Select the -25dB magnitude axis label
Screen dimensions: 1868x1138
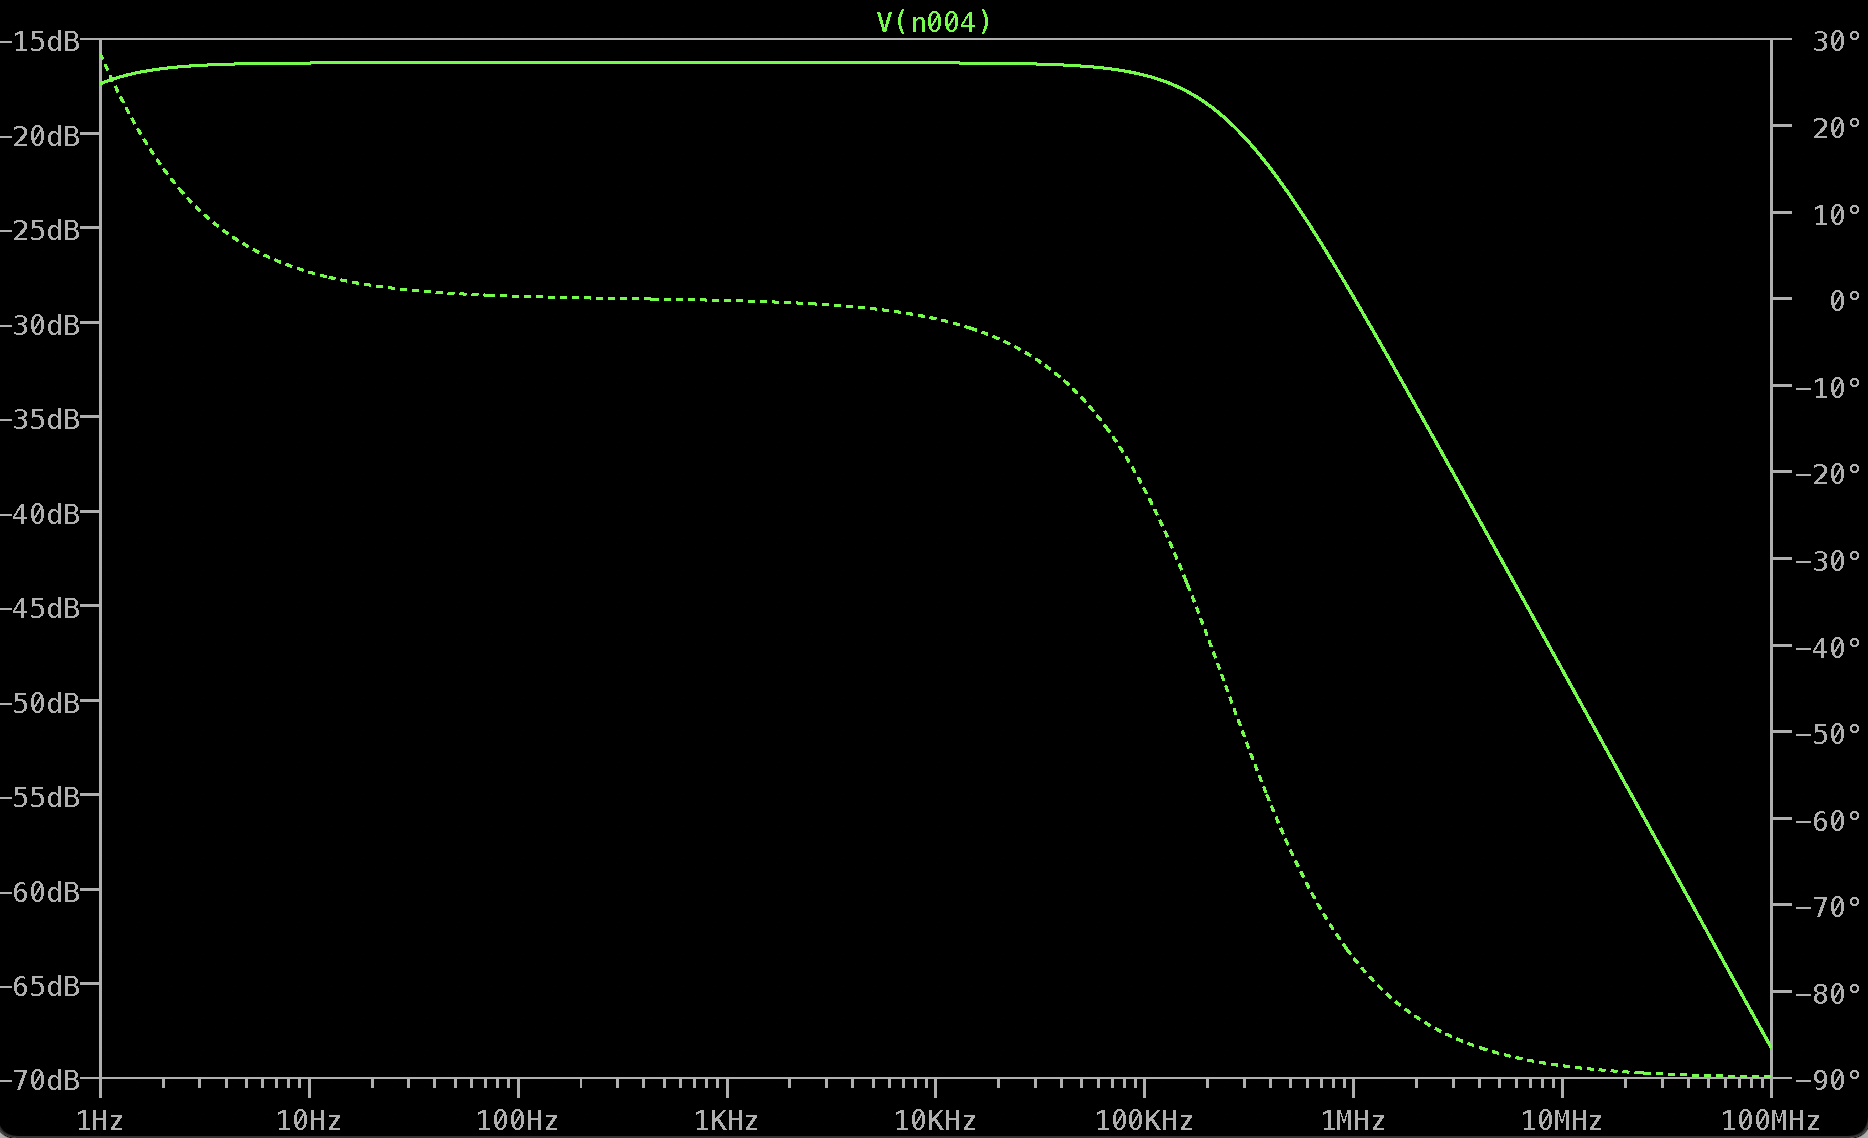(40, 230)
